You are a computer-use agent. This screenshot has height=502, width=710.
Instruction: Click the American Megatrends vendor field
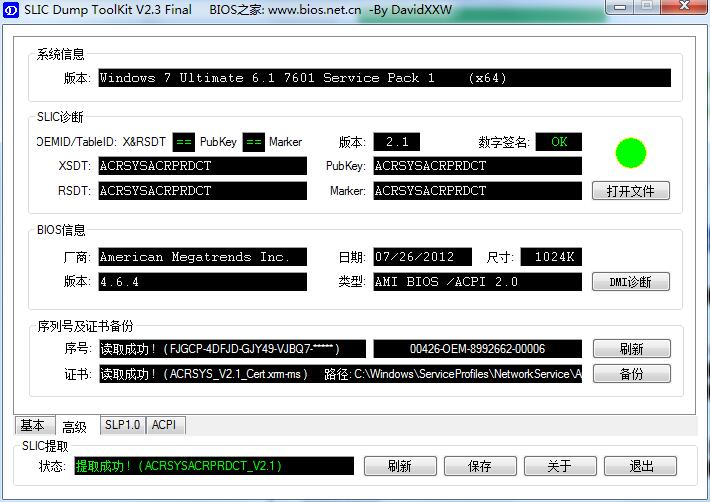[202, 257]
